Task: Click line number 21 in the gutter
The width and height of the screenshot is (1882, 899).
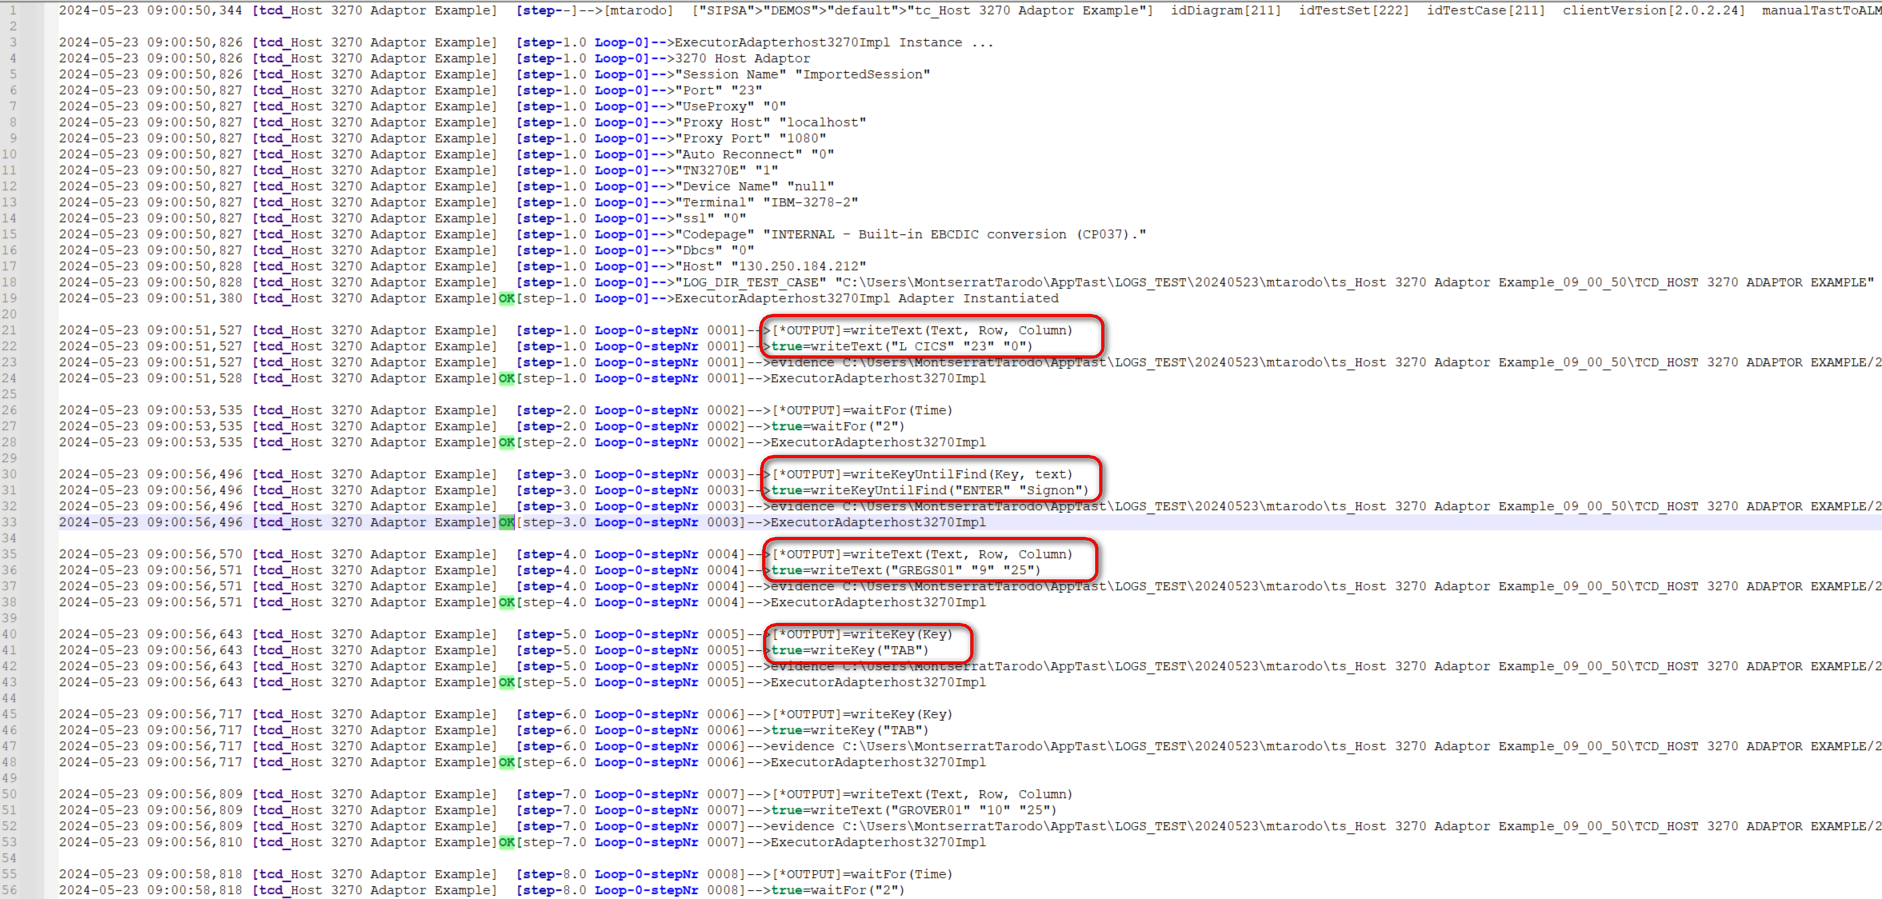Action: click(10, 330)
